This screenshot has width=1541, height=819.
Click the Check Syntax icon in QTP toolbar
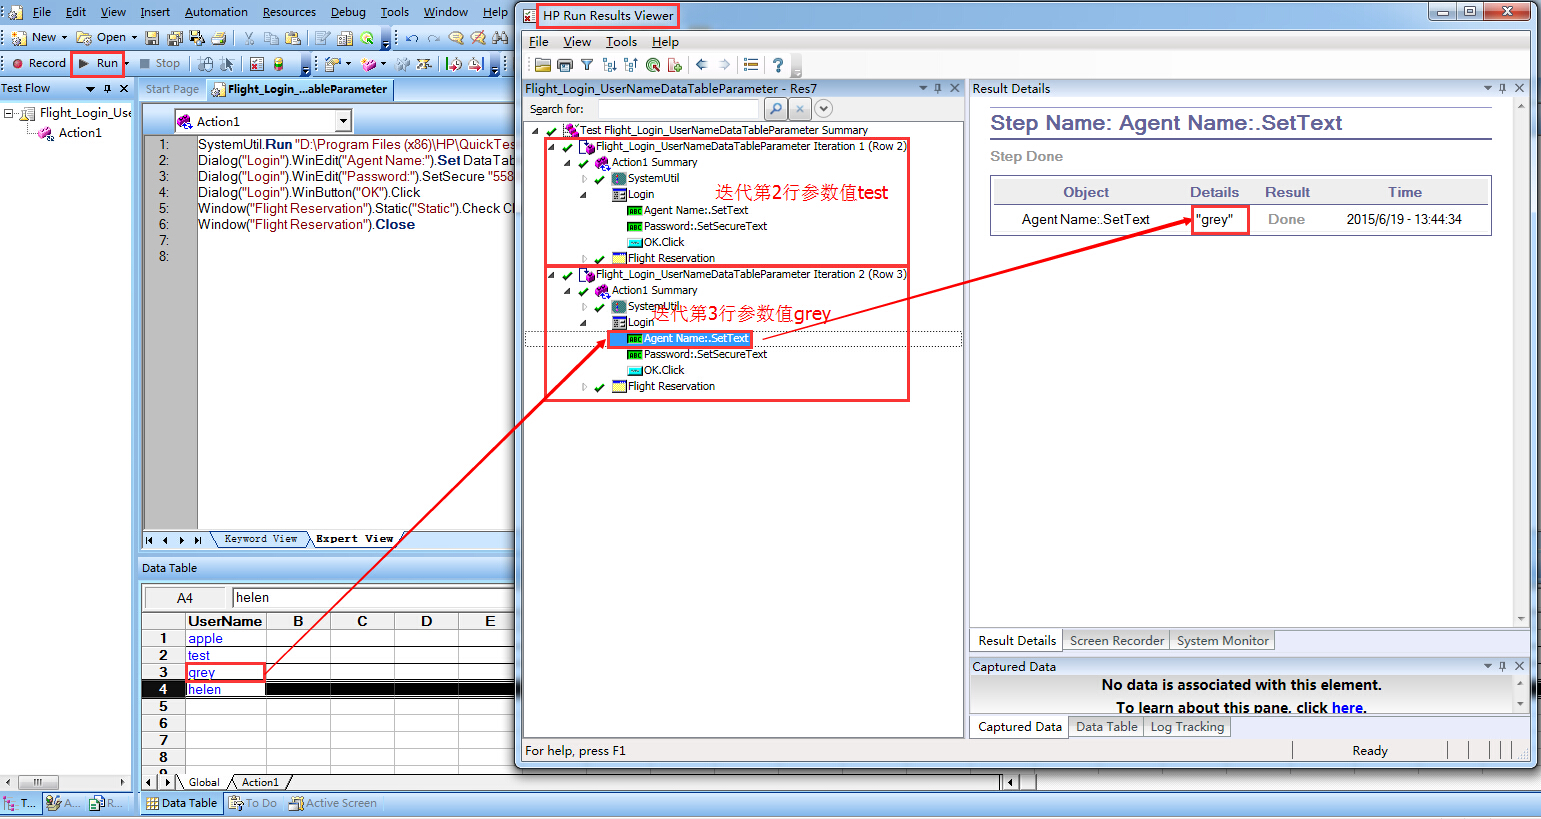(x=257, y=64)
